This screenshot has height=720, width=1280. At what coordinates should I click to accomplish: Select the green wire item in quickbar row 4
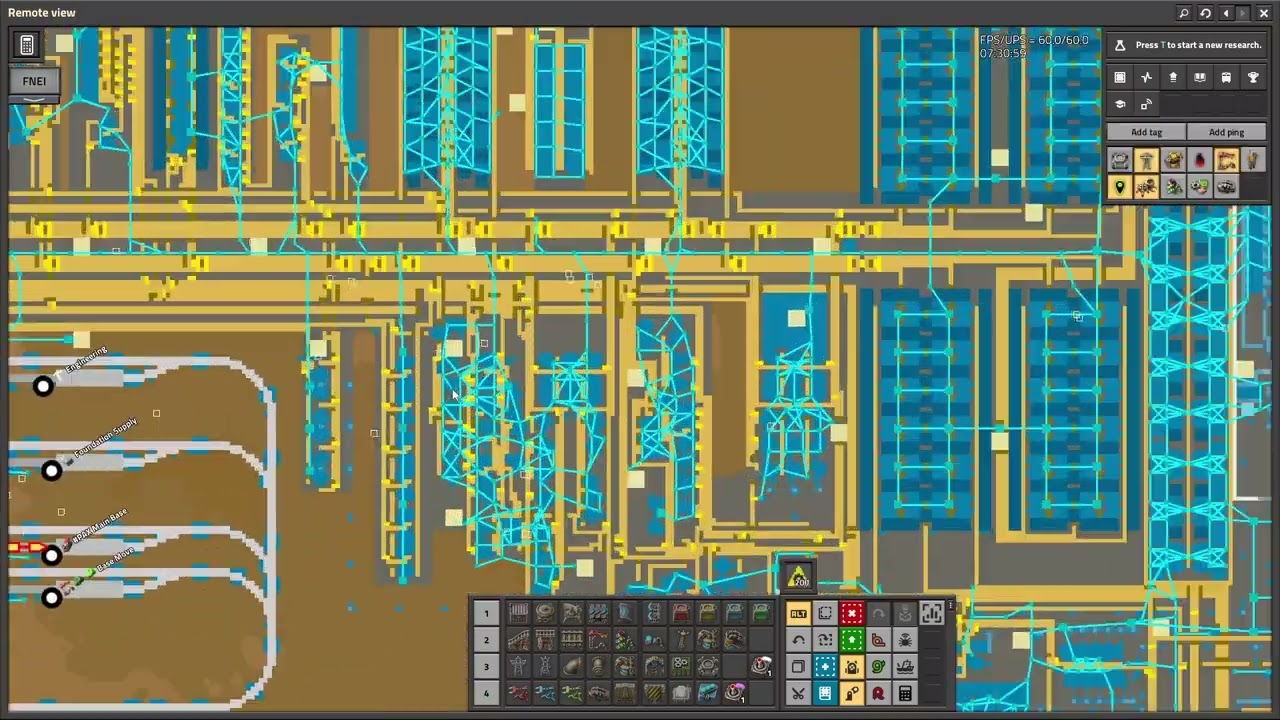pyautogui.click(x=572, y=693)
